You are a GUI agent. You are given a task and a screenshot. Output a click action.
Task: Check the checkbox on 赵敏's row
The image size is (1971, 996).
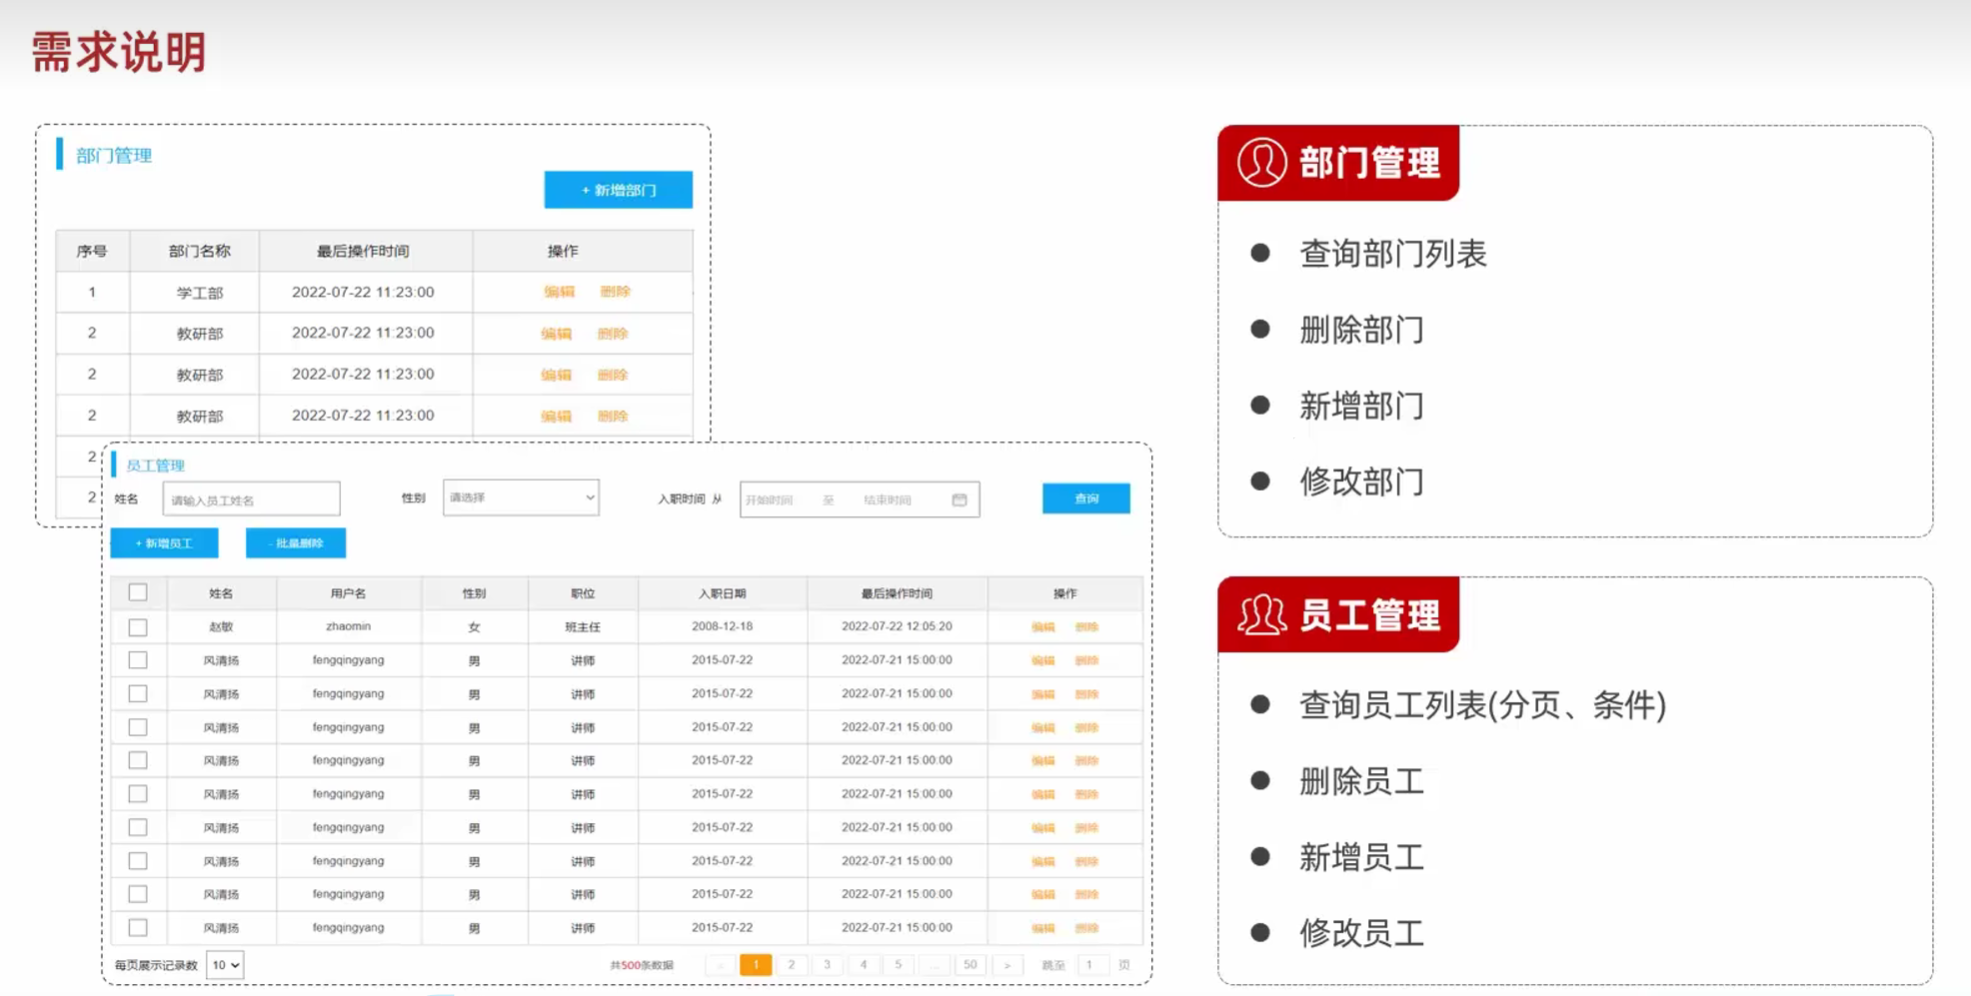pos(137,626)
